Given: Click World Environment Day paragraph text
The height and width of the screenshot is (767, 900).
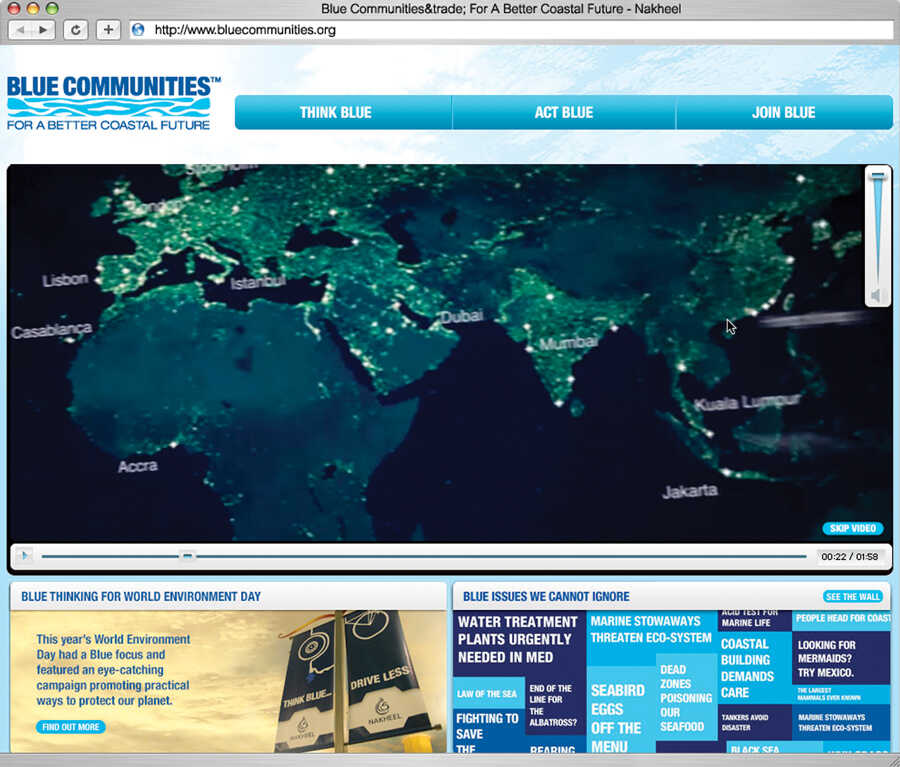Looking at the screenshot, I should (113, 670).
